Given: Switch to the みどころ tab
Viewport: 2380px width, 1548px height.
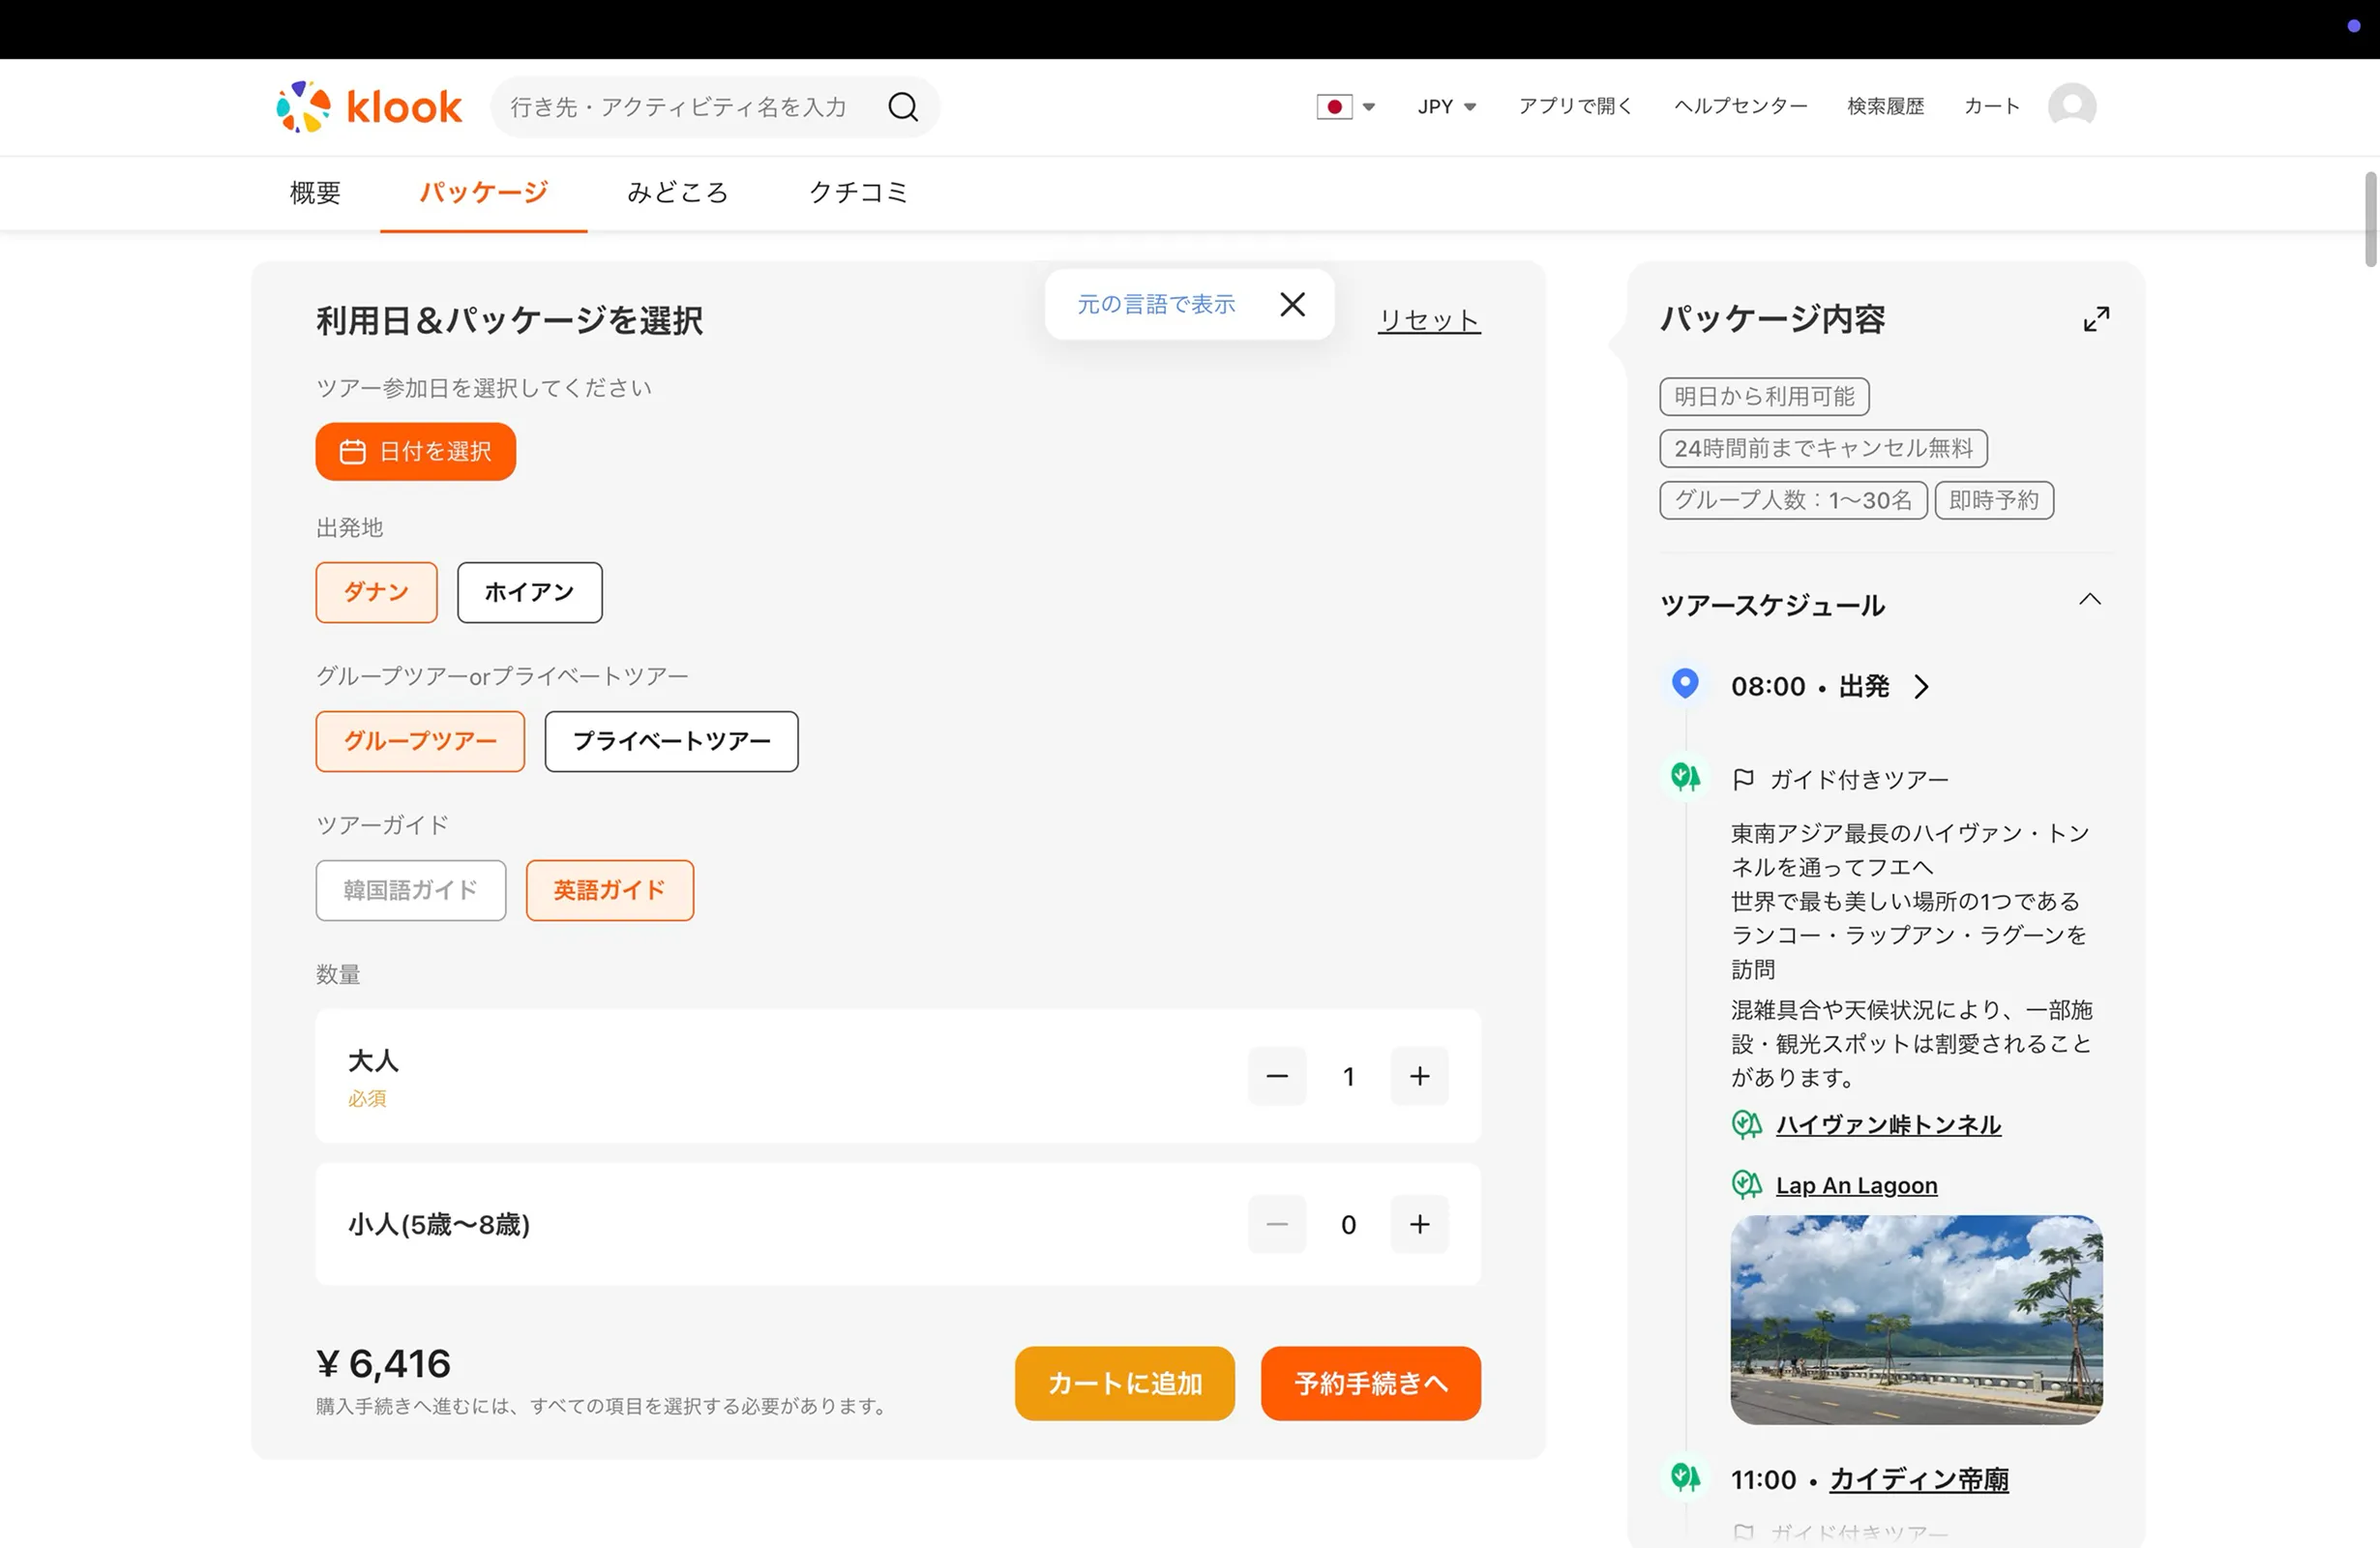Looking at the screenshot, I should pos(678,192).
